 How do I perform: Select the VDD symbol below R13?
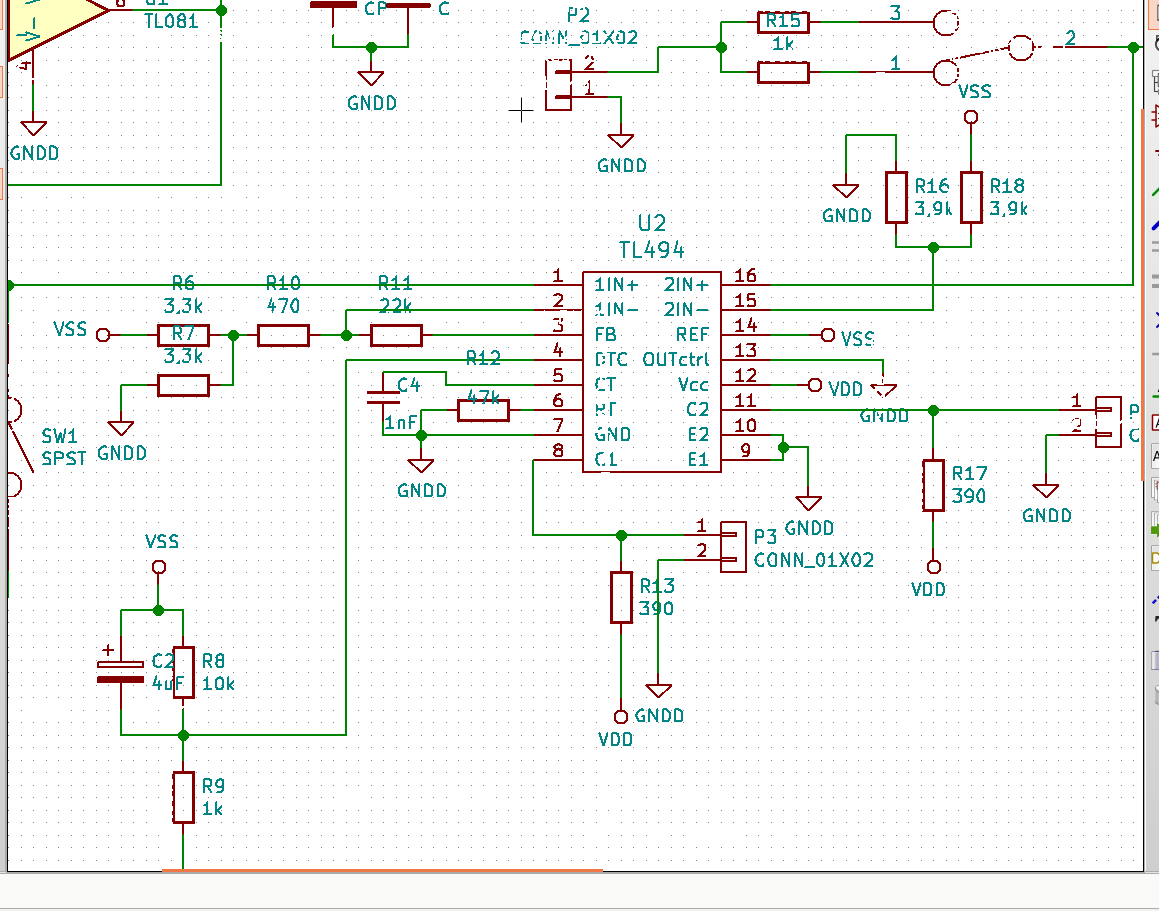[621, 717]
